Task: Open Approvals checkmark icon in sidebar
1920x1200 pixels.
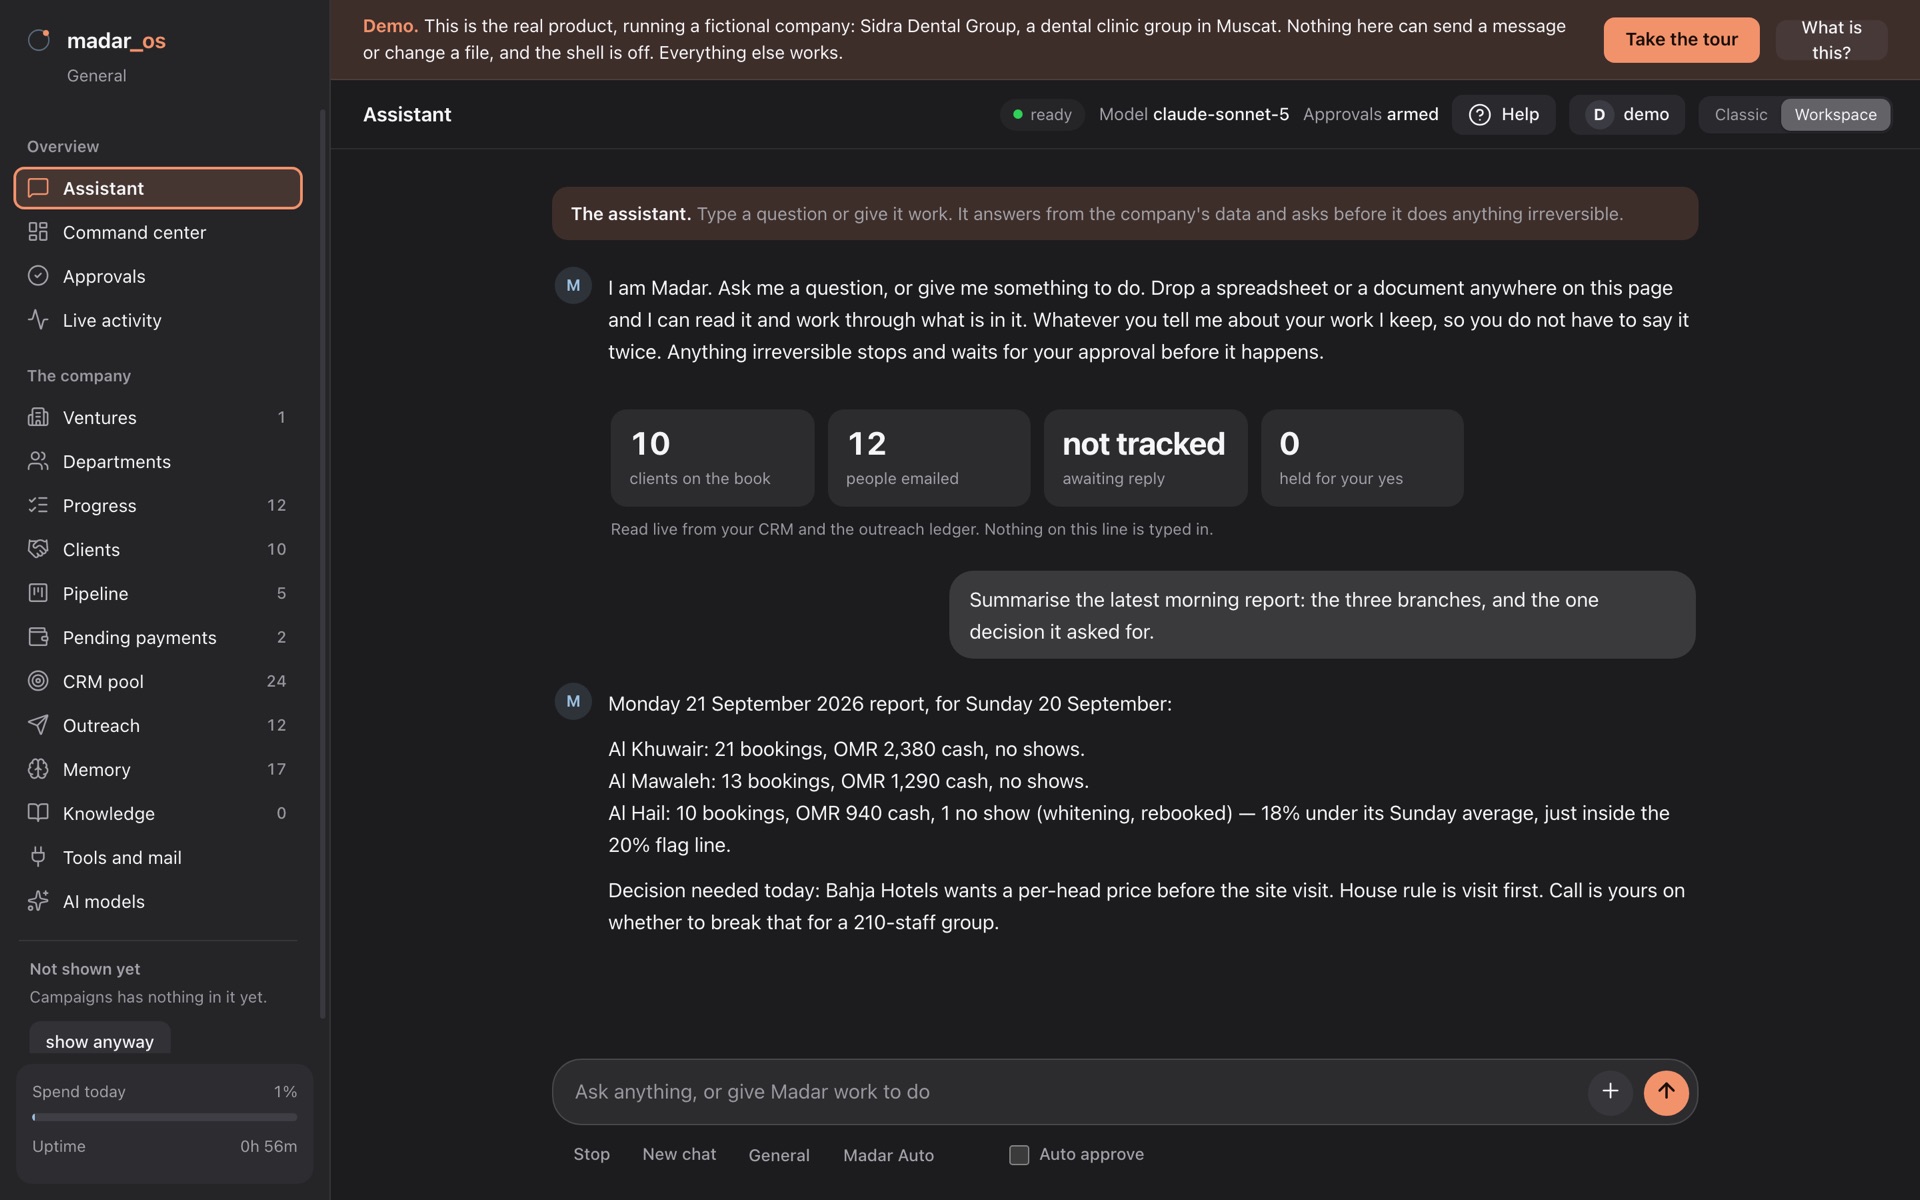Action: coord(38,276)
